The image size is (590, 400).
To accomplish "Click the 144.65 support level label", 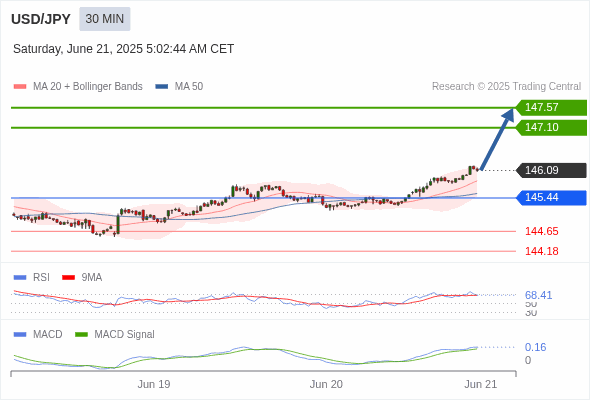I will tap(541, 231).
